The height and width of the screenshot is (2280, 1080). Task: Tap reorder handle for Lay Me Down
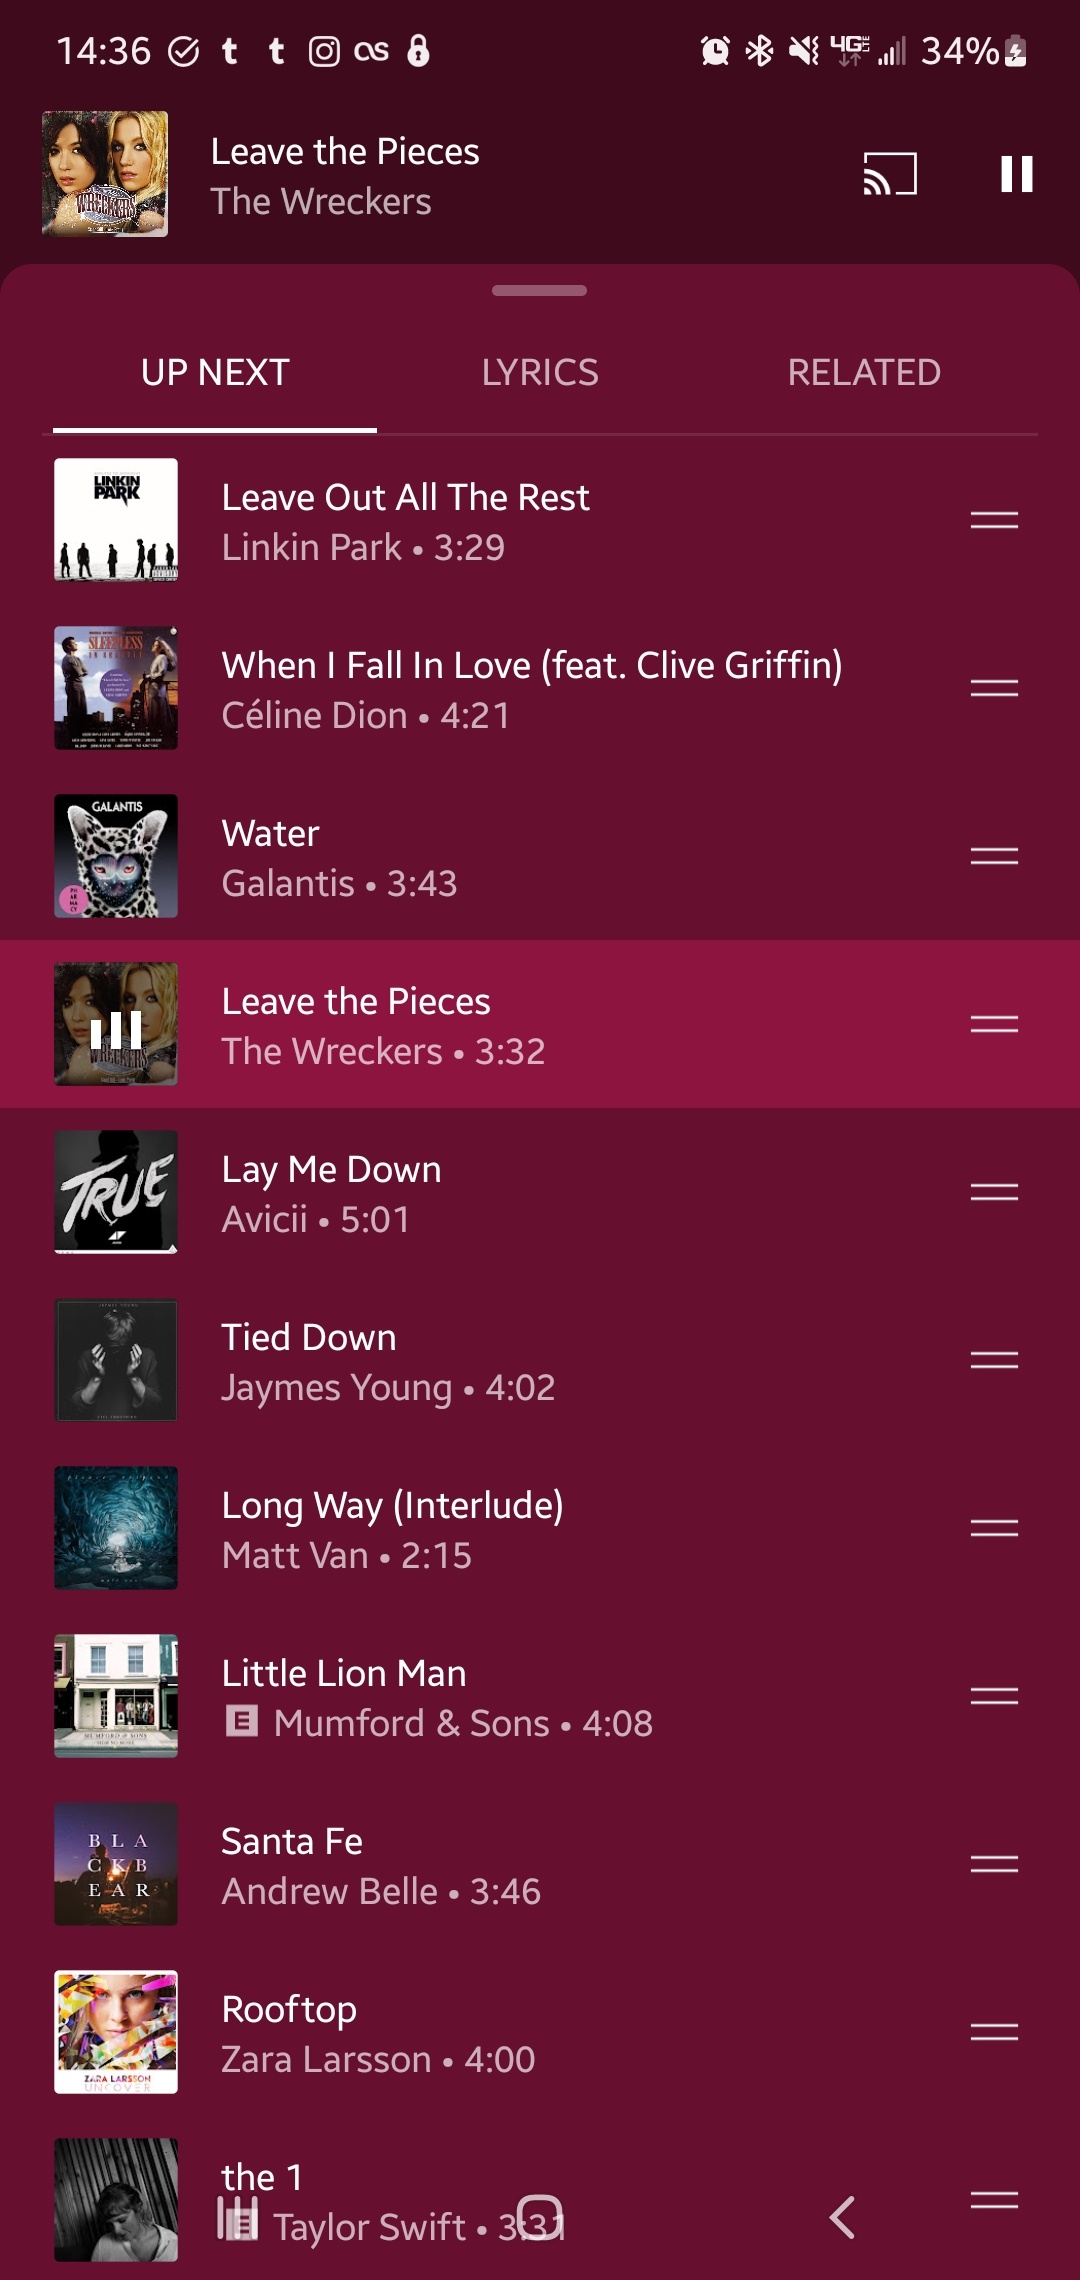point(994,1192)
